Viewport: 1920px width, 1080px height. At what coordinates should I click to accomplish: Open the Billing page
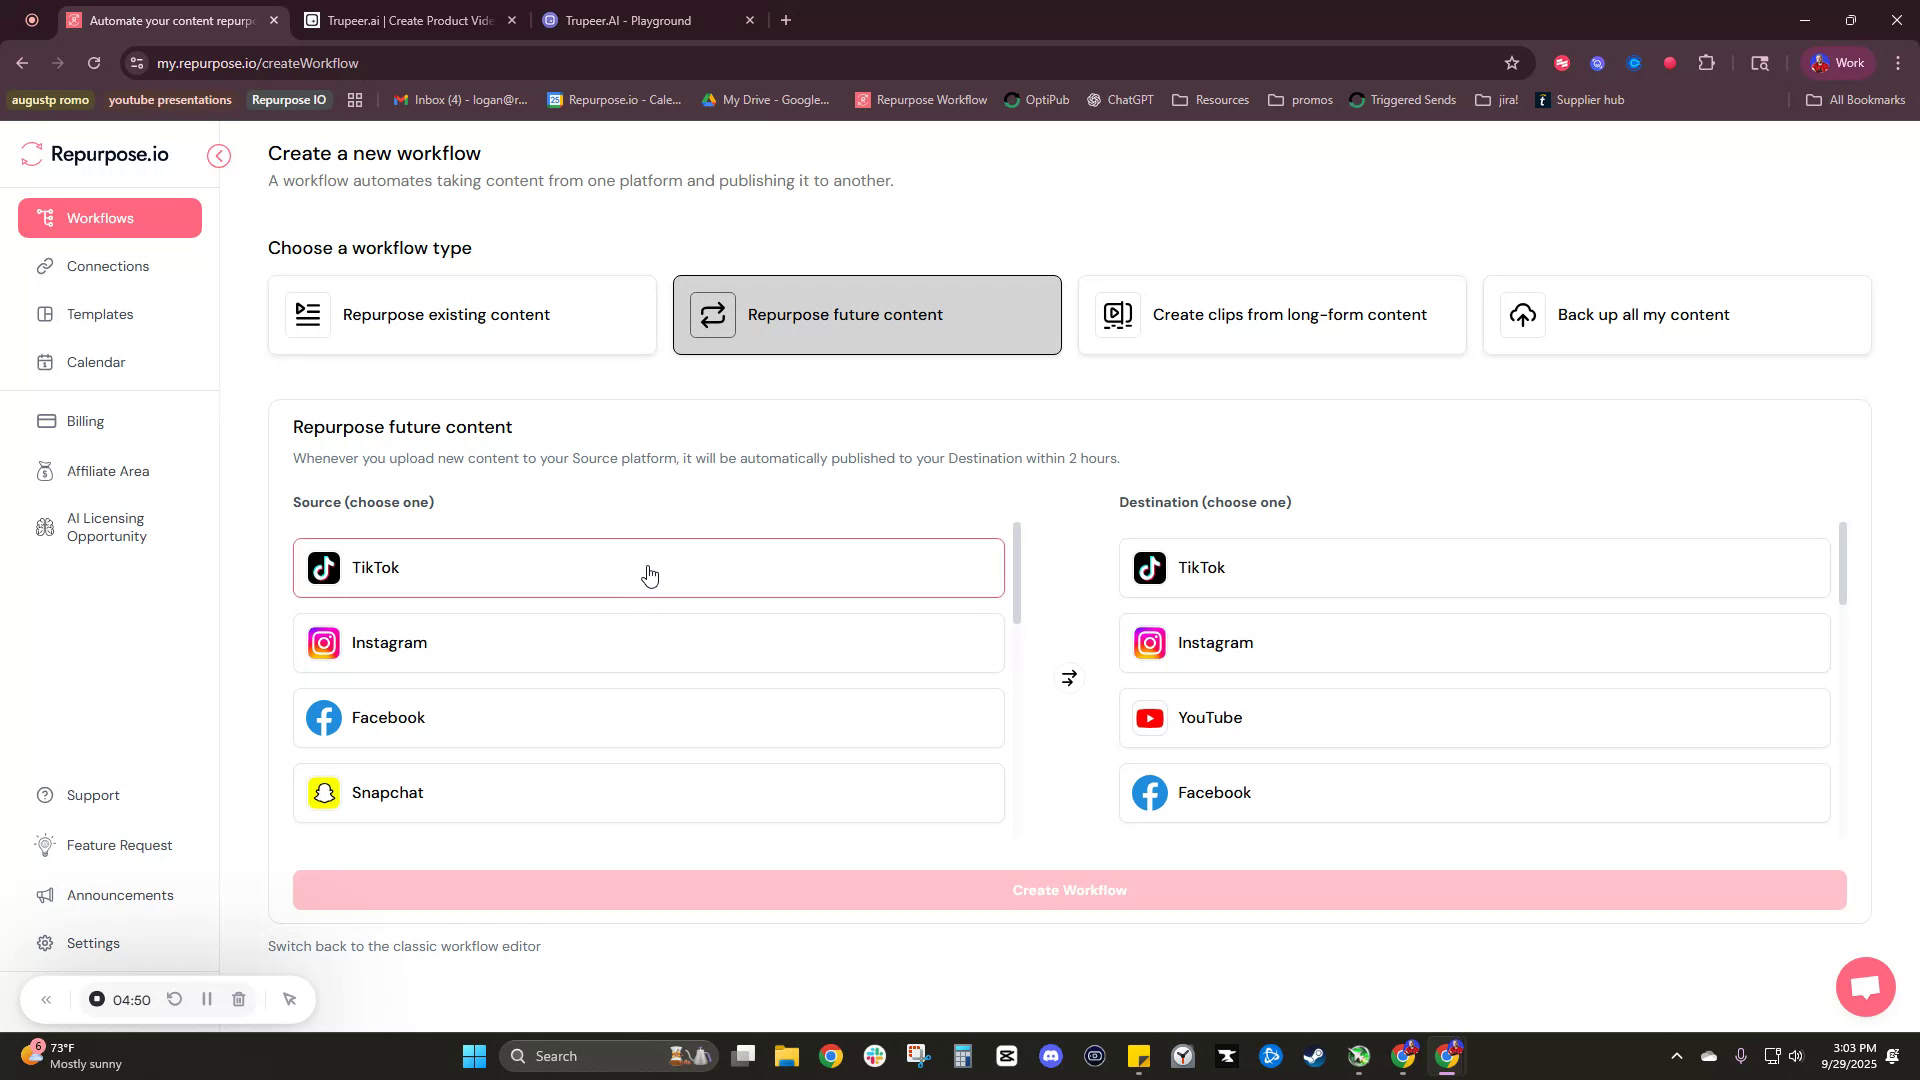click(x=84, y=421)
